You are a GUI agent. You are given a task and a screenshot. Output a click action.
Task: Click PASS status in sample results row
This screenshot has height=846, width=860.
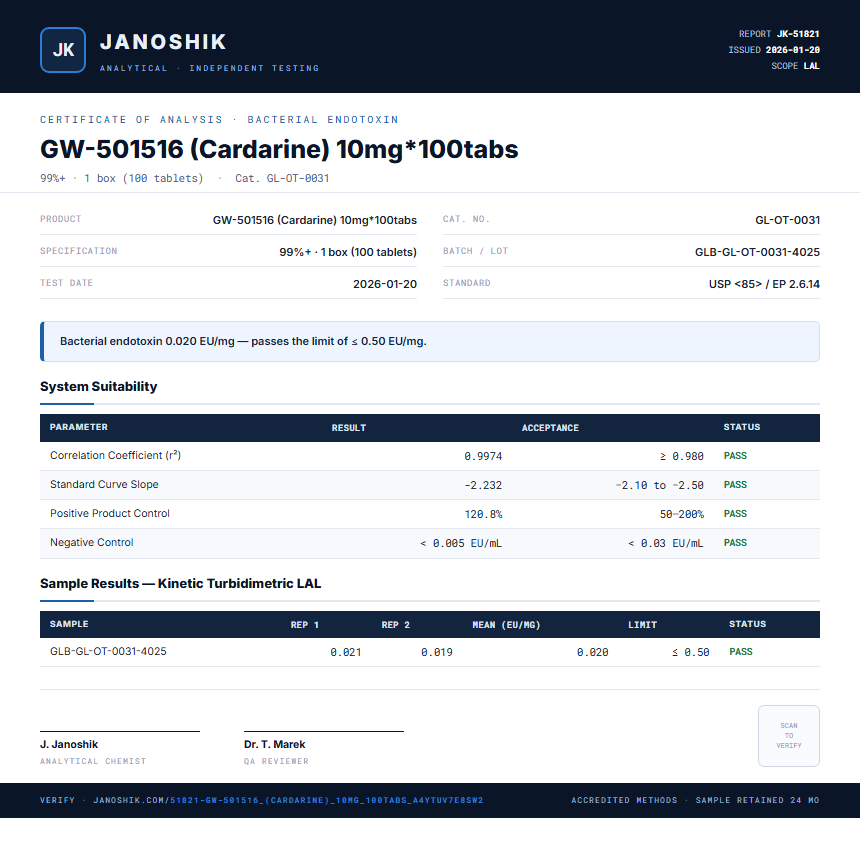click(x=740, y=651)
